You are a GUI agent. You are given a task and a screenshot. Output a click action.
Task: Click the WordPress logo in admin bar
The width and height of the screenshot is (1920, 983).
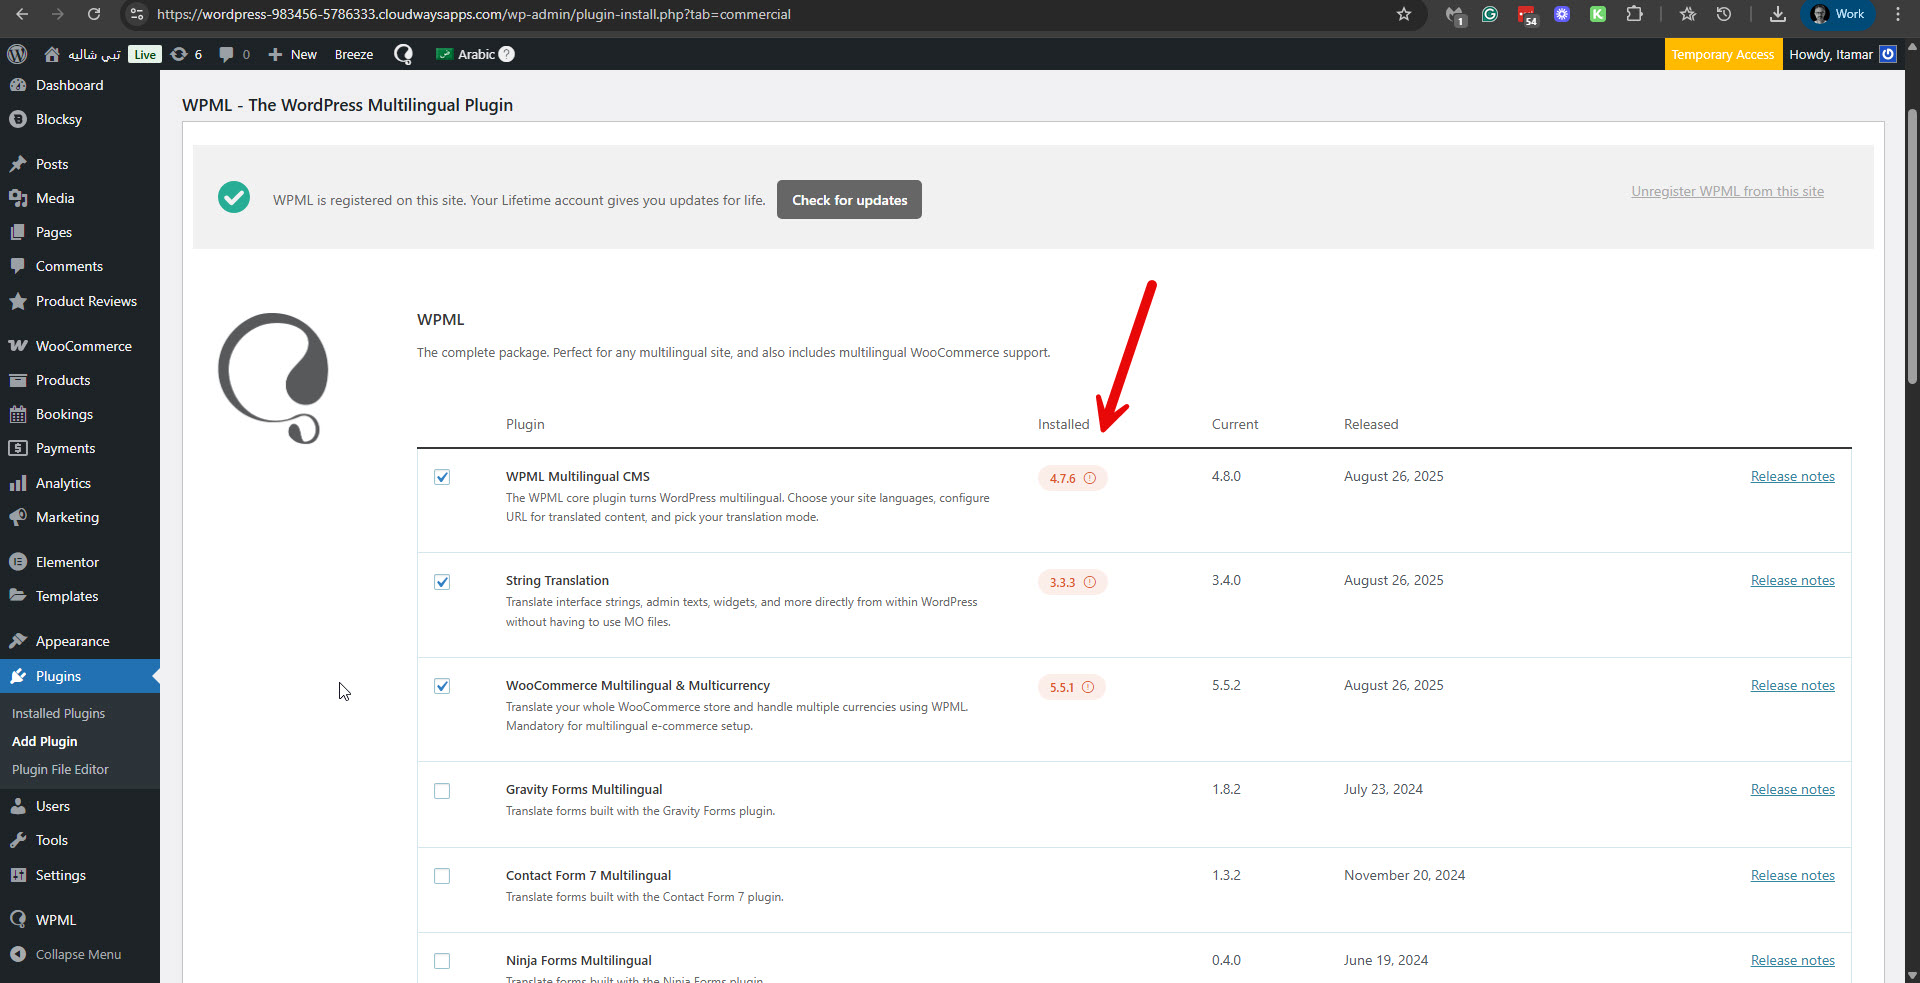coord(17,54)
